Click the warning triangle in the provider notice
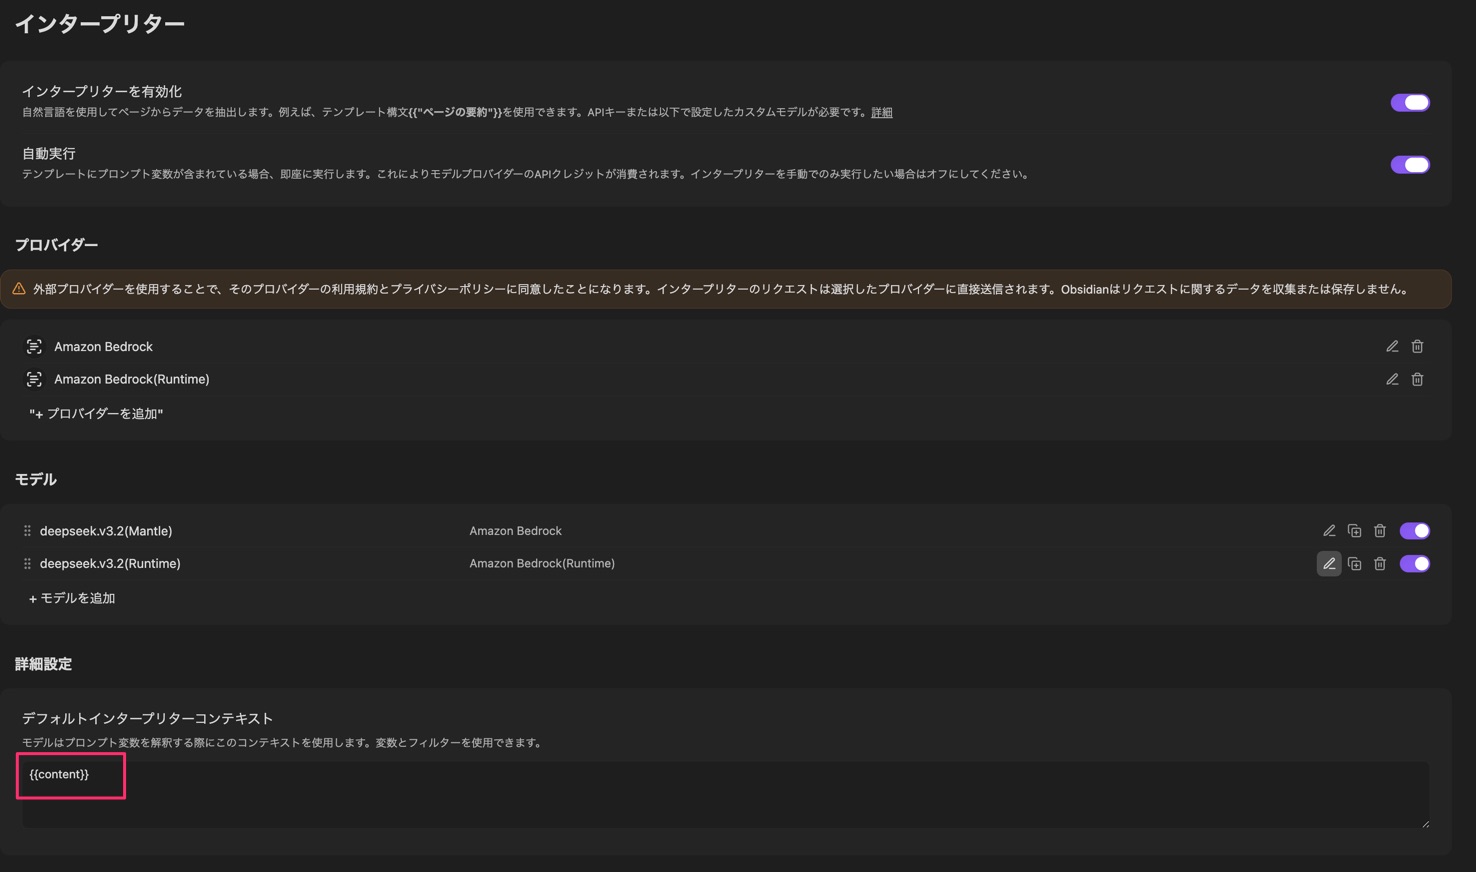The width and height of the screenshot is (1476, 872). 20,288
